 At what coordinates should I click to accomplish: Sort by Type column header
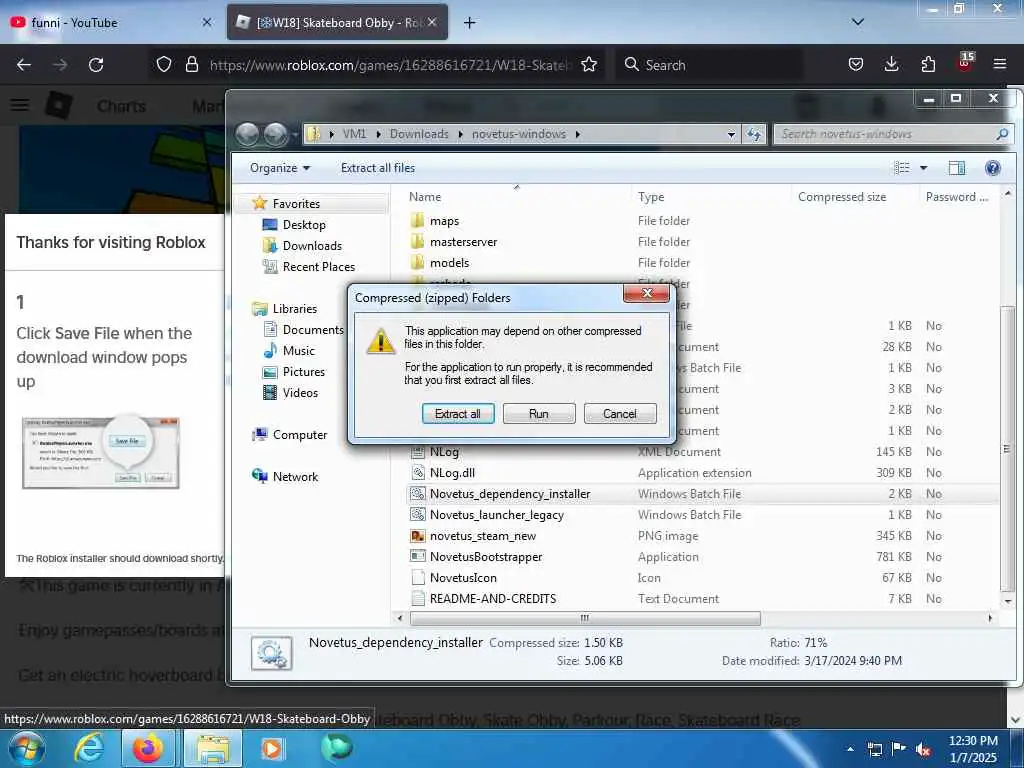coord(650,197)
